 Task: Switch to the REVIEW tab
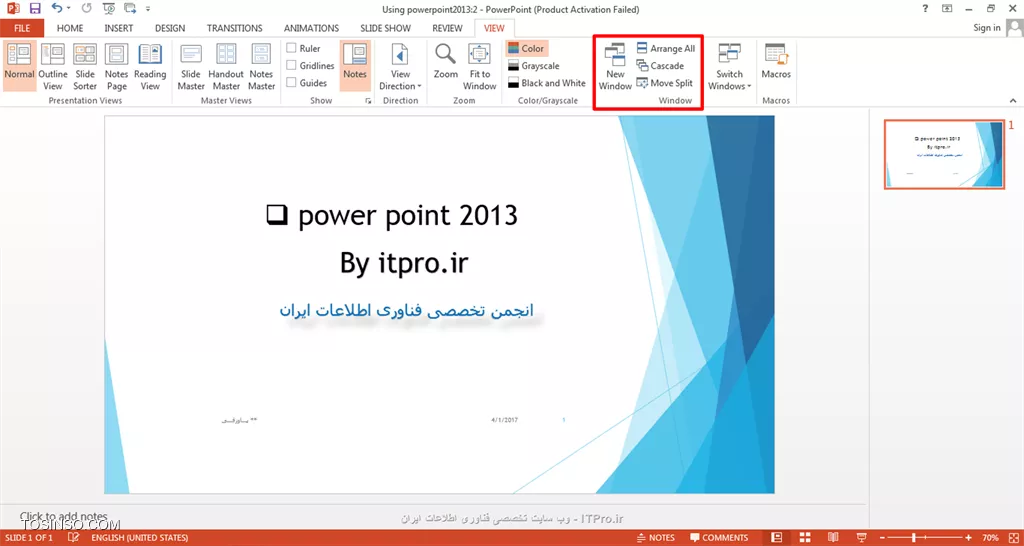pos(447,28)
